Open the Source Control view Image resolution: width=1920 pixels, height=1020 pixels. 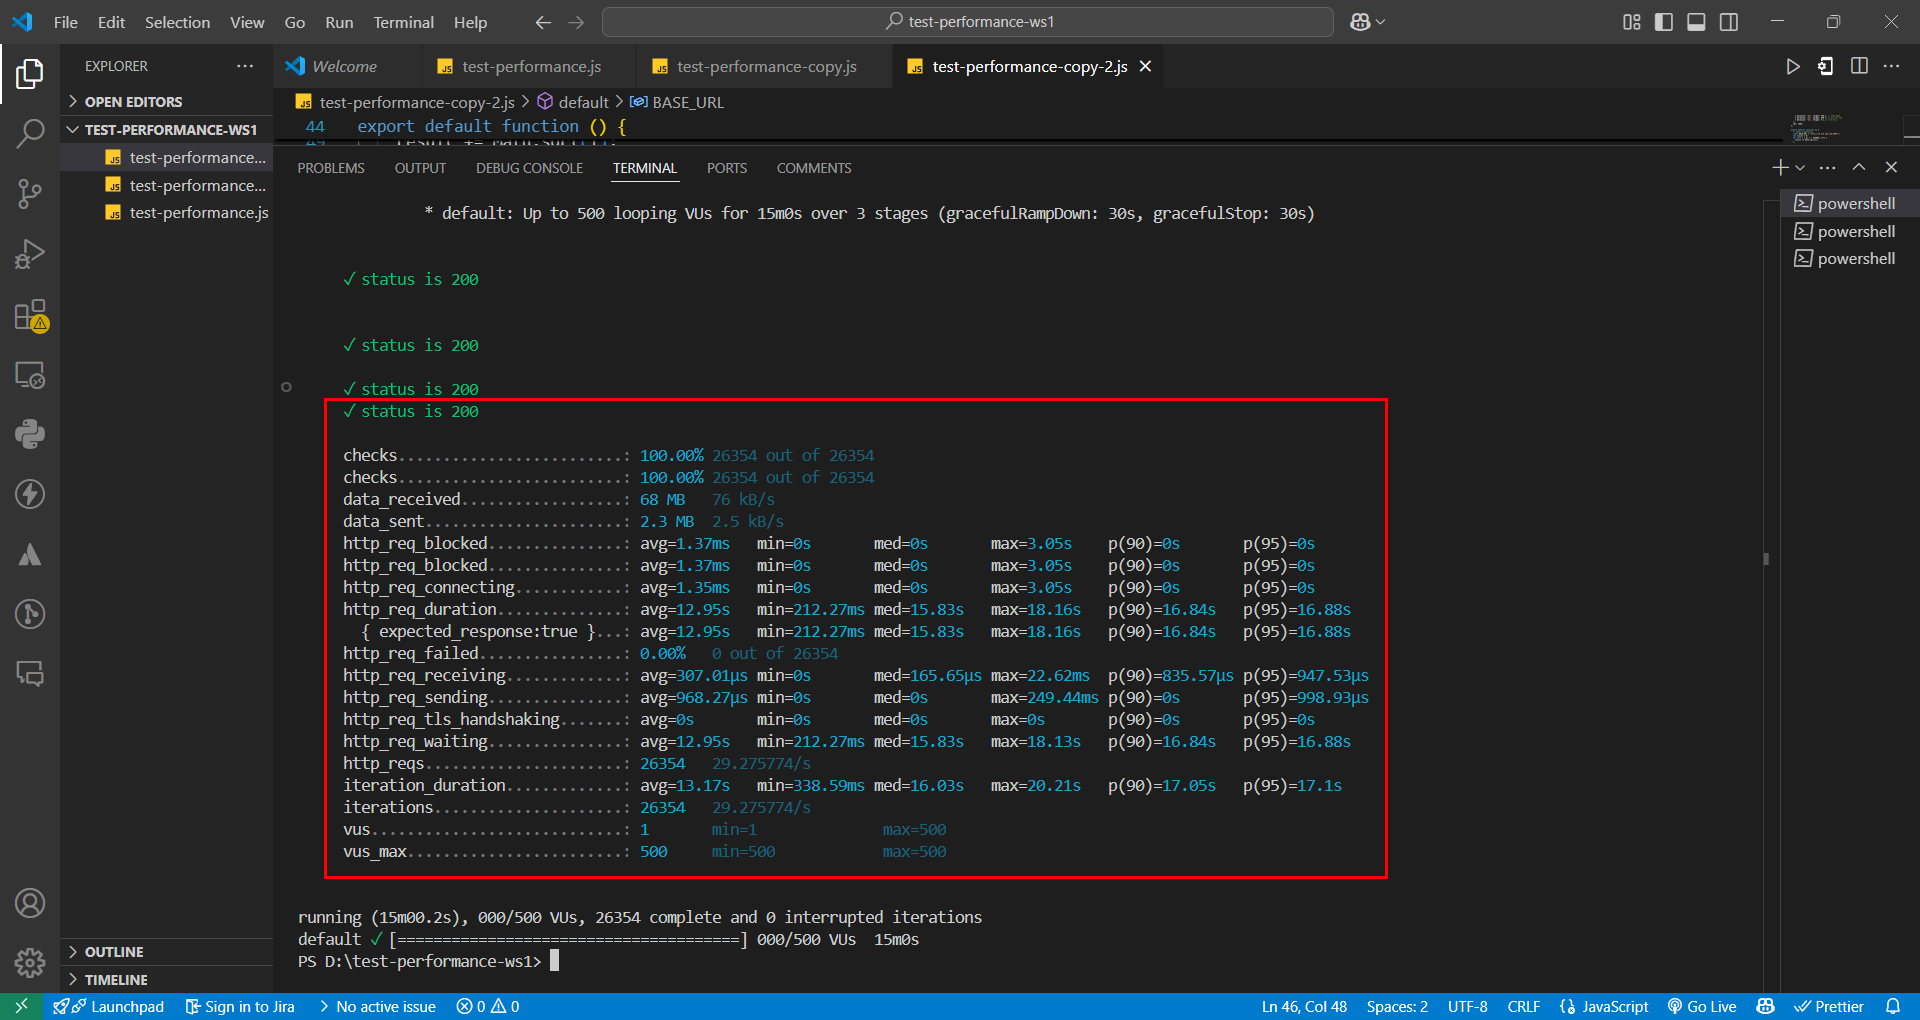pyautogui.click(x=30, y=193)
